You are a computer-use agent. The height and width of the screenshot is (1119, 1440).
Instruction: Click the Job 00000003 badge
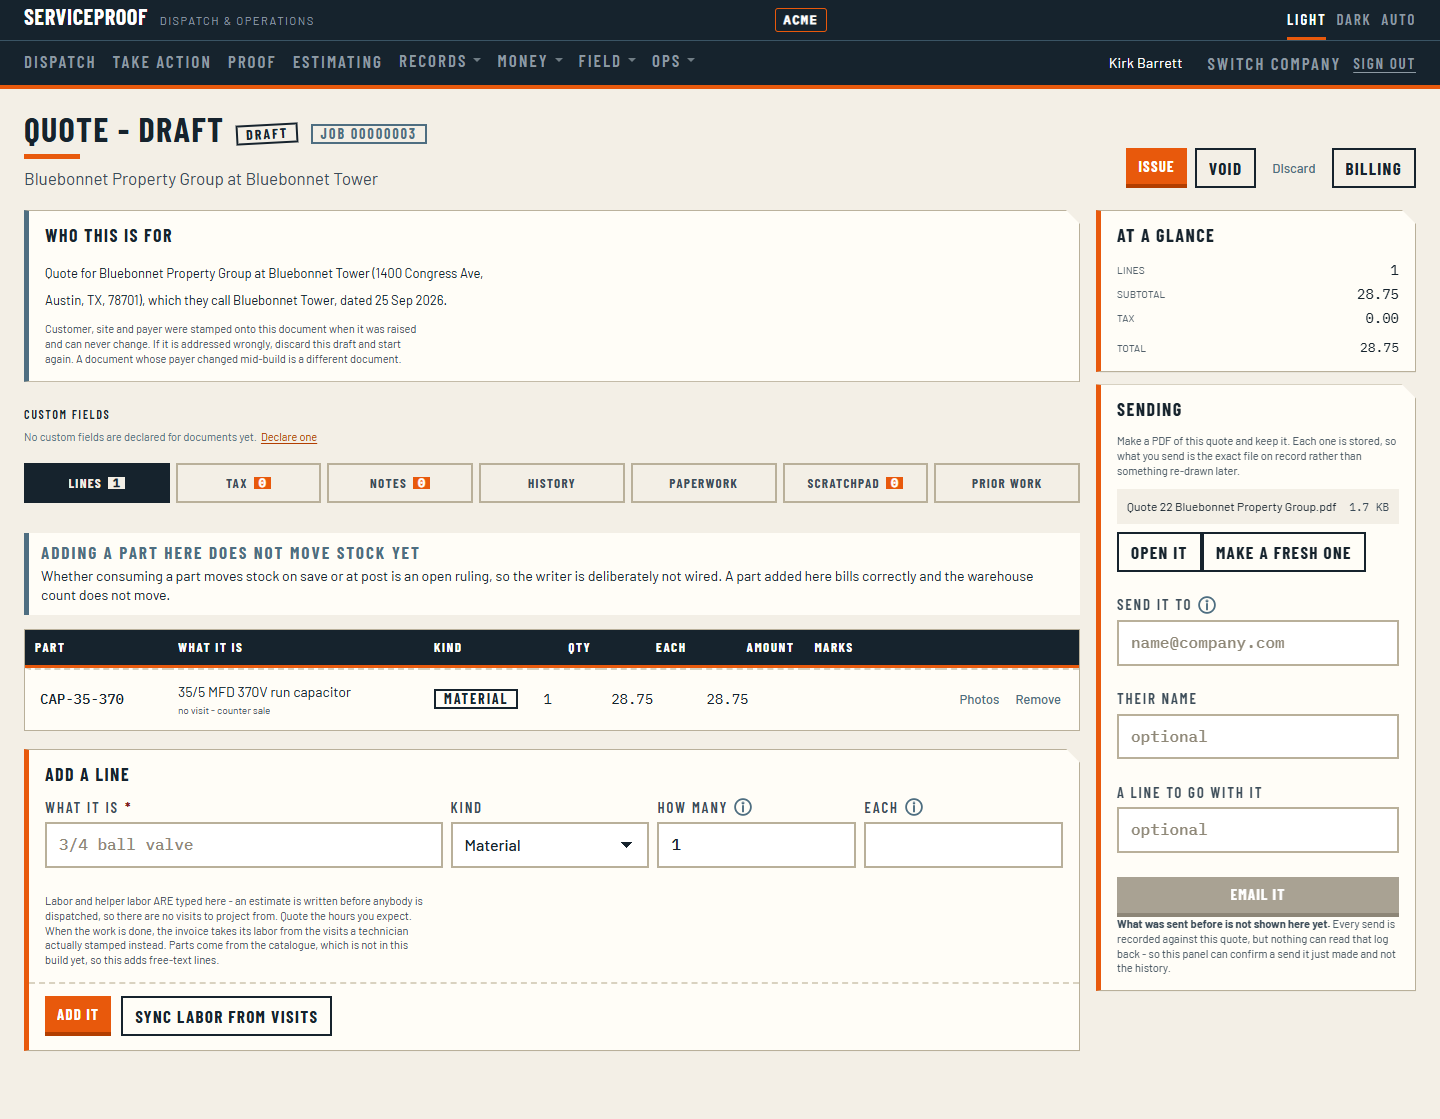coord(369,134)
